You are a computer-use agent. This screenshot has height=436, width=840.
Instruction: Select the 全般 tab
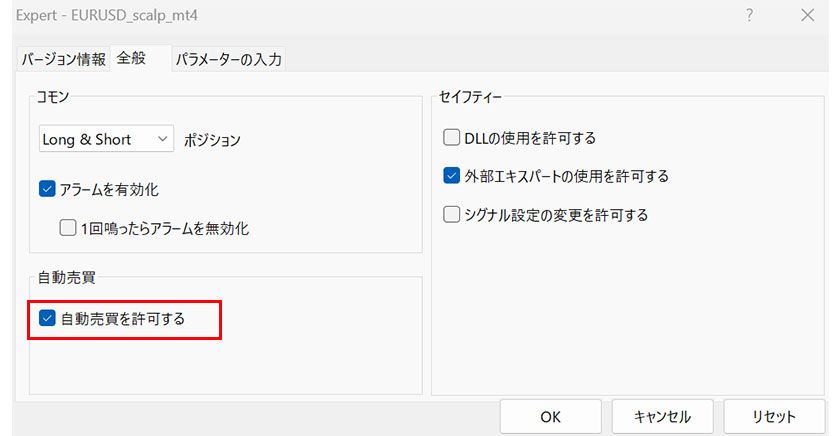click(131, 58)
